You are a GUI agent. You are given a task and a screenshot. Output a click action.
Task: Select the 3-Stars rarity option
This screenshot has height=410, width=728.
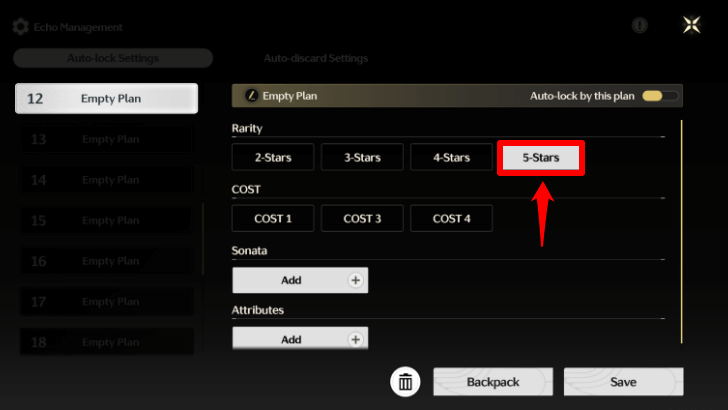(362, 158)
